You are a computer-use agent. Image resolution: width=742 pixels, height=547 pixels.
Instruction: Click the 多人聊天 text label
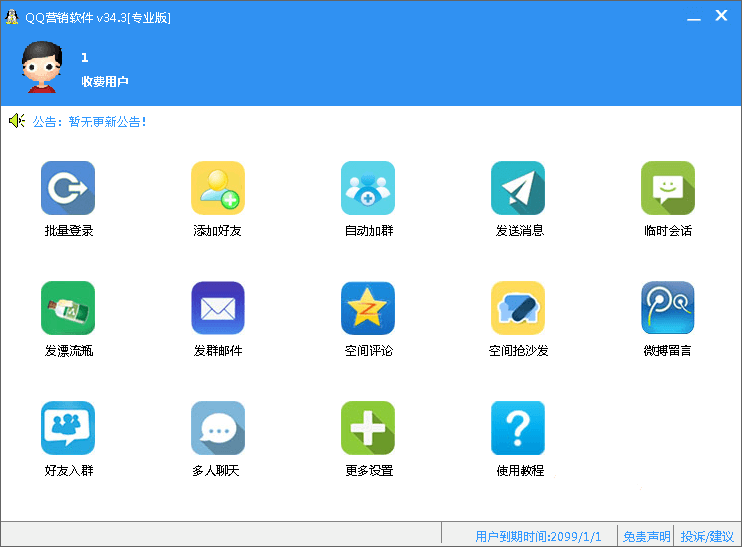pos(216,470)
